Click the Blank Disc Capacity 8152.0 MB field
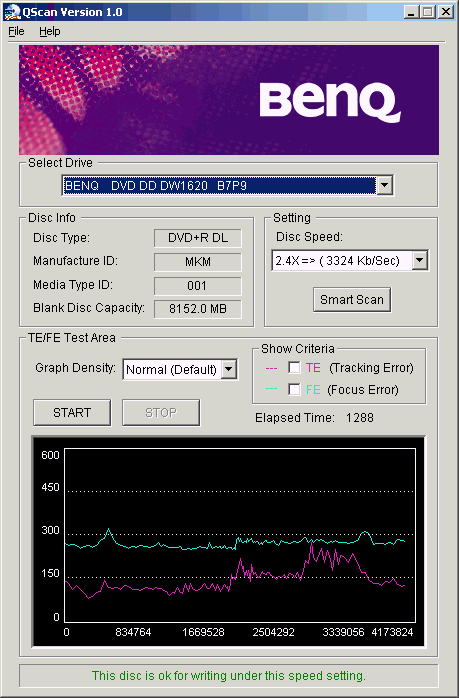The width and height of the screenshot is (459, 698). pos(198,309)
